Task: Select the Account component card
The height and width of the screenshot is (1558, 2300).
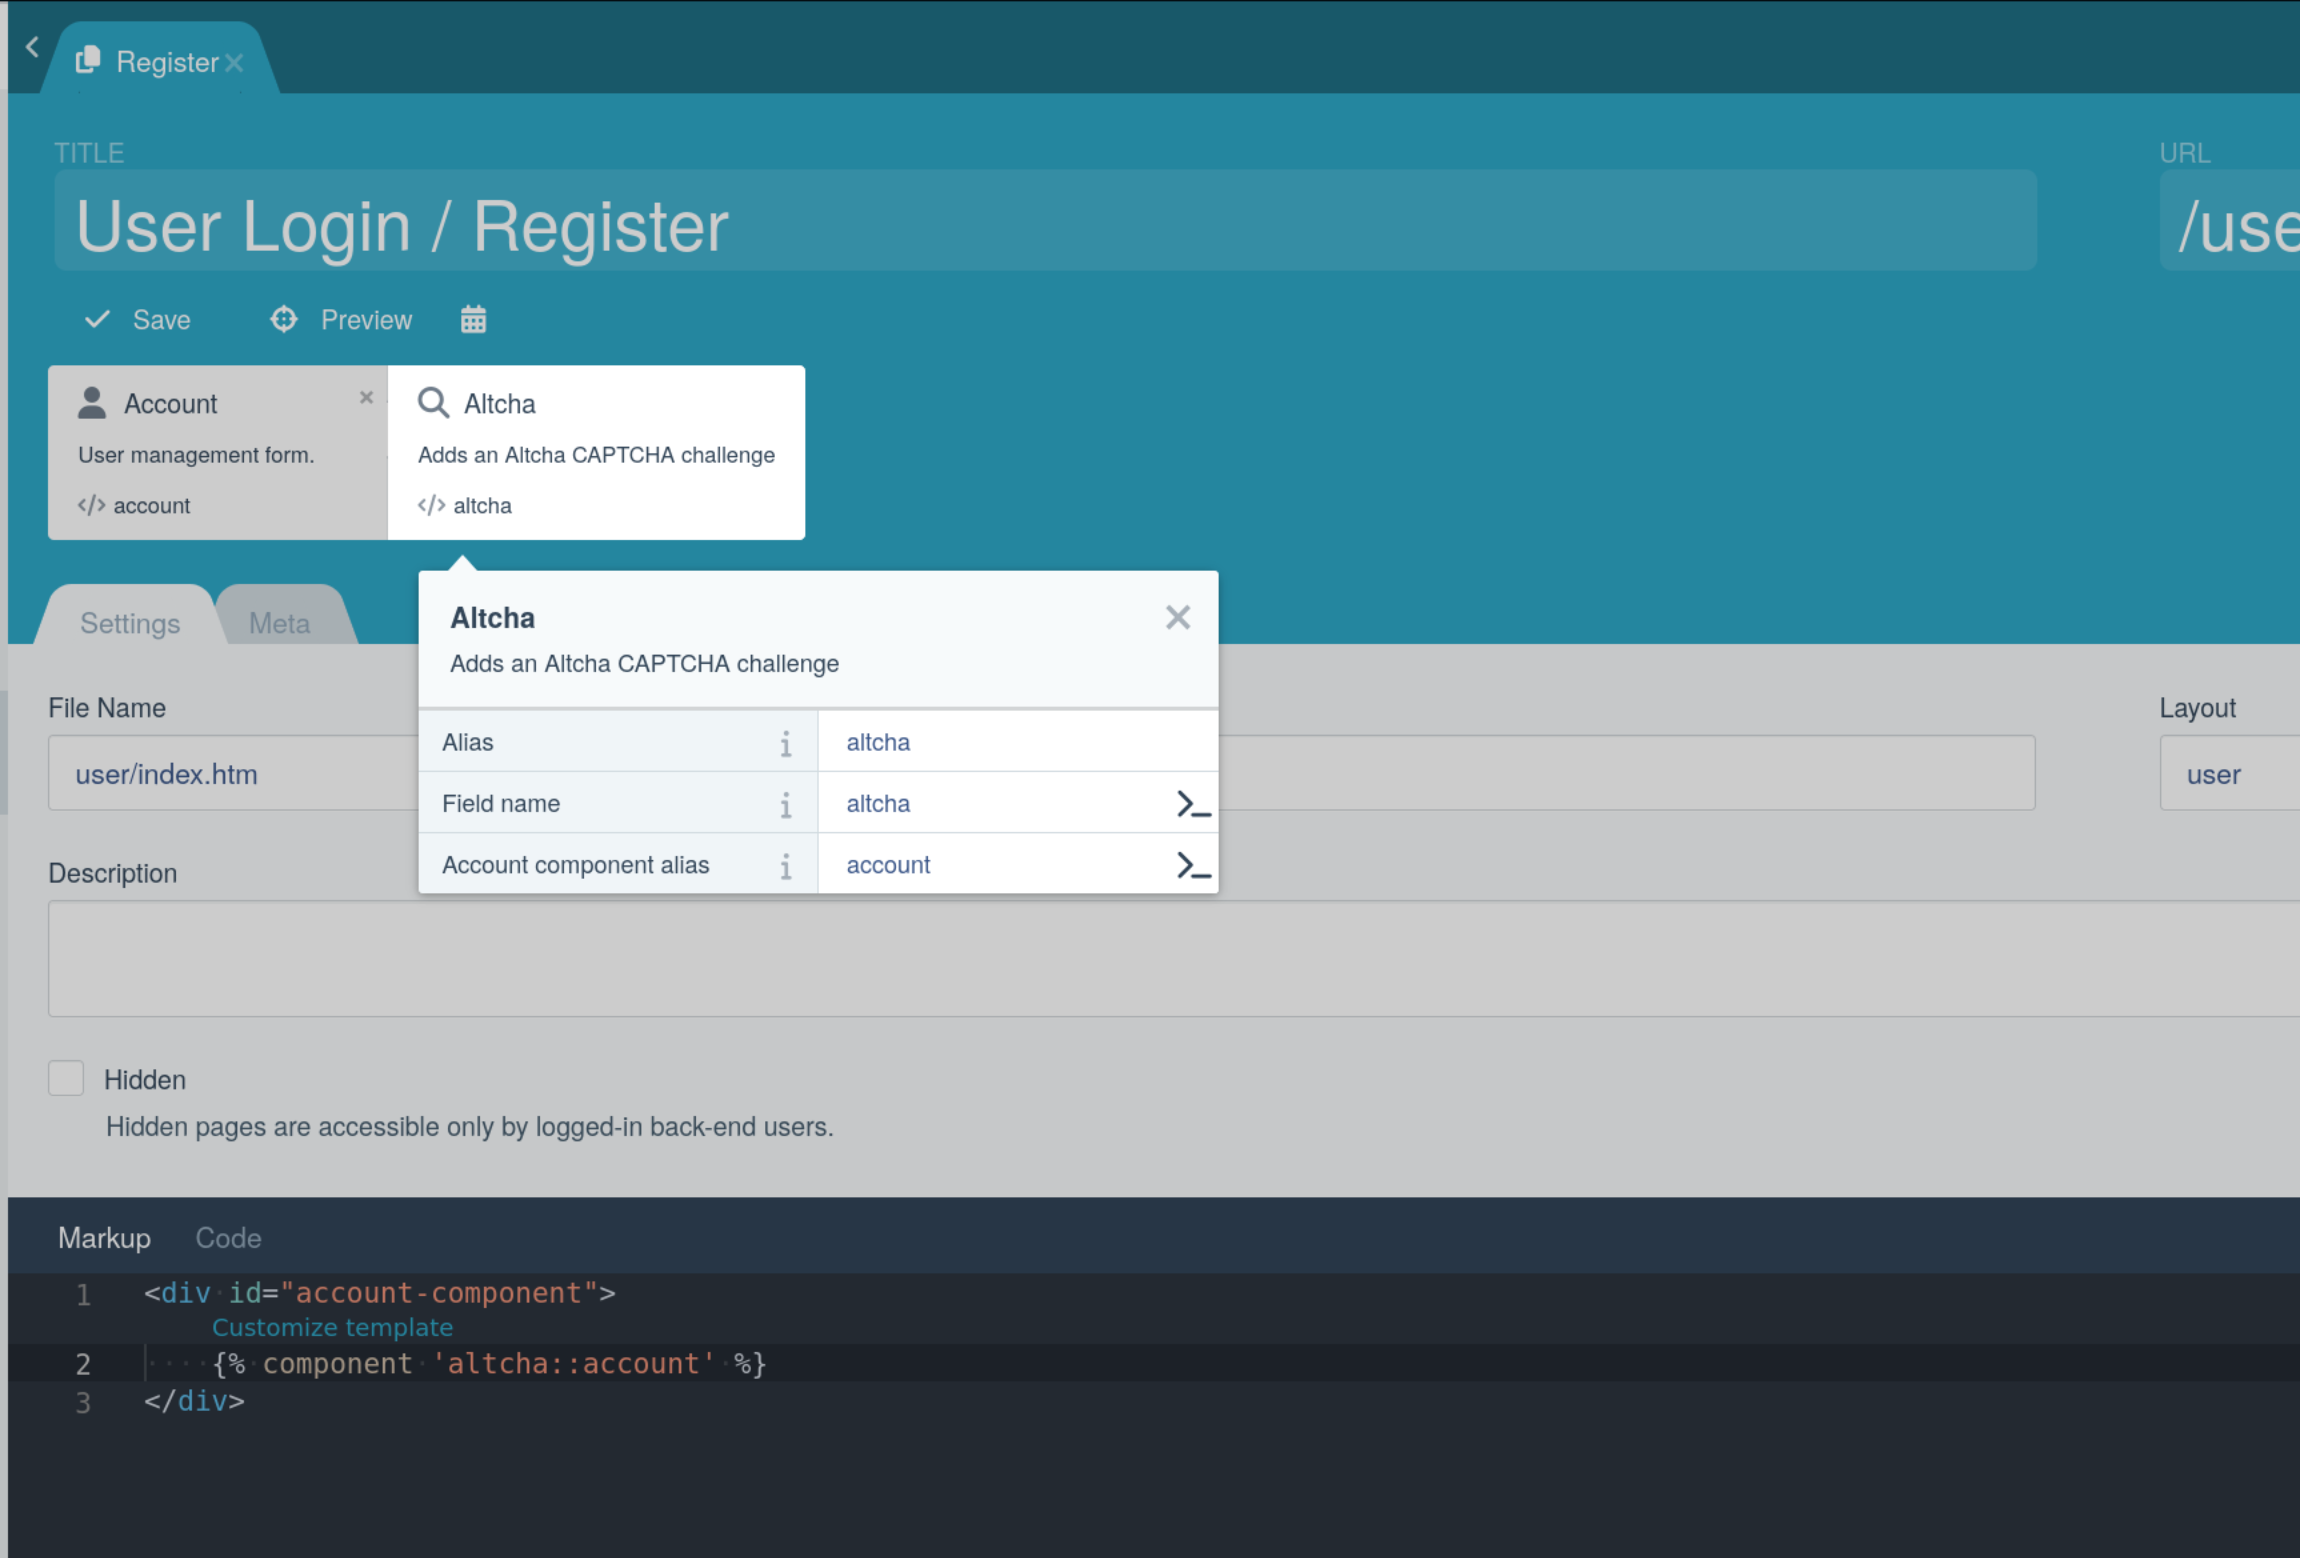Action: point(218,452)
